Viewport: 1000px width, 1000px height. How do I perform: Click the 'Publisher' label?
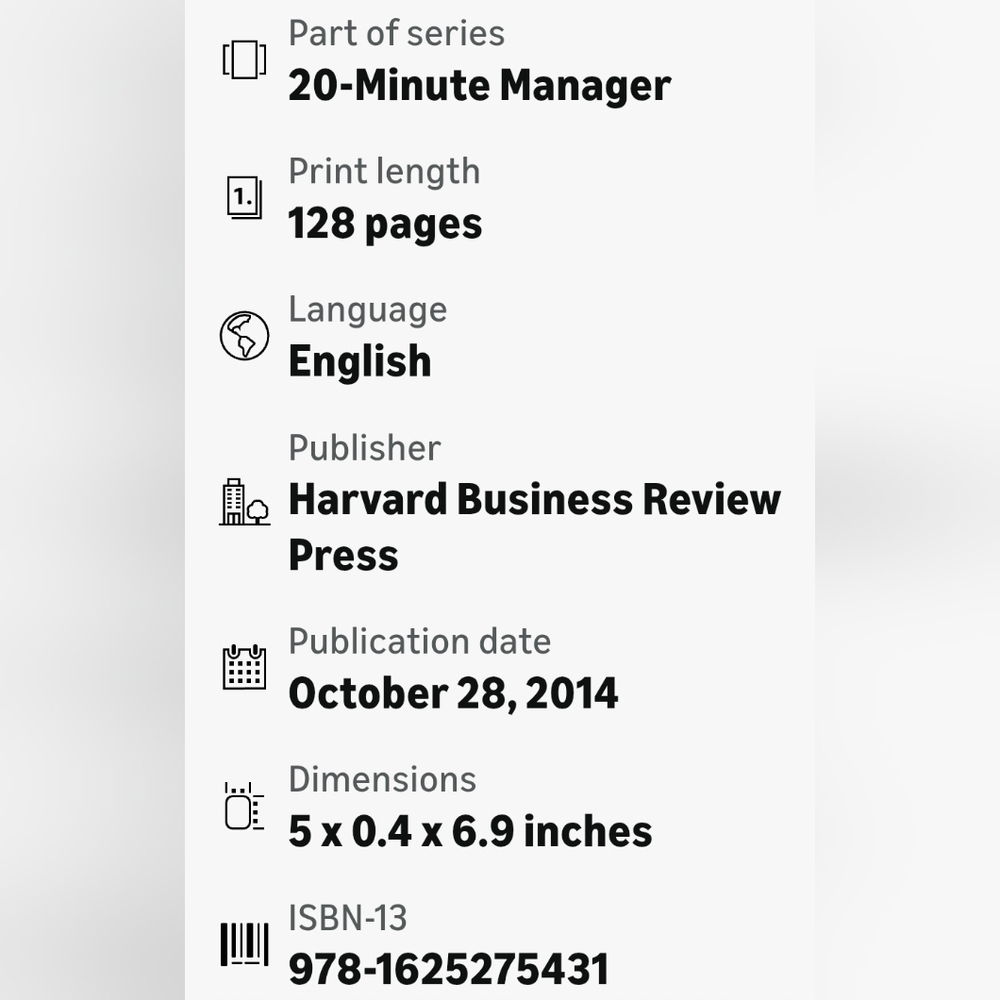click(364, 448)
